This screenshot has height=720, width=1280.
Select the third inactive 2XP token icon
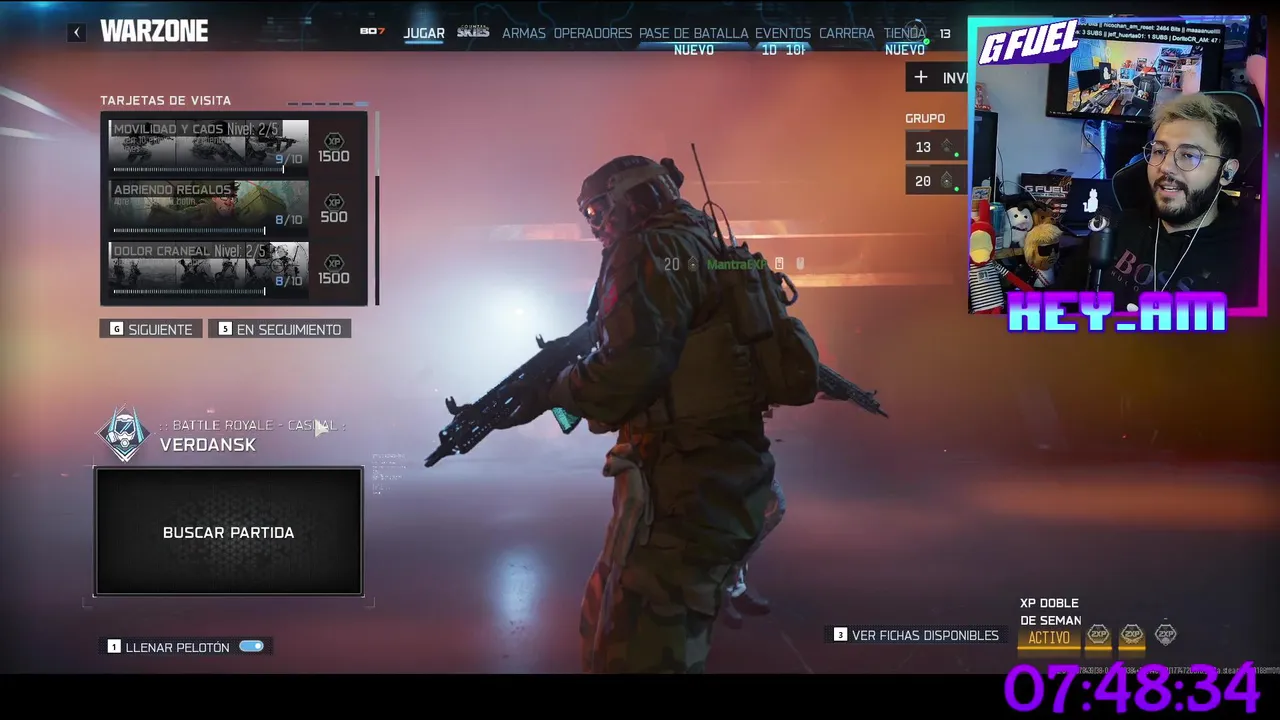(x=1165, y=634)
